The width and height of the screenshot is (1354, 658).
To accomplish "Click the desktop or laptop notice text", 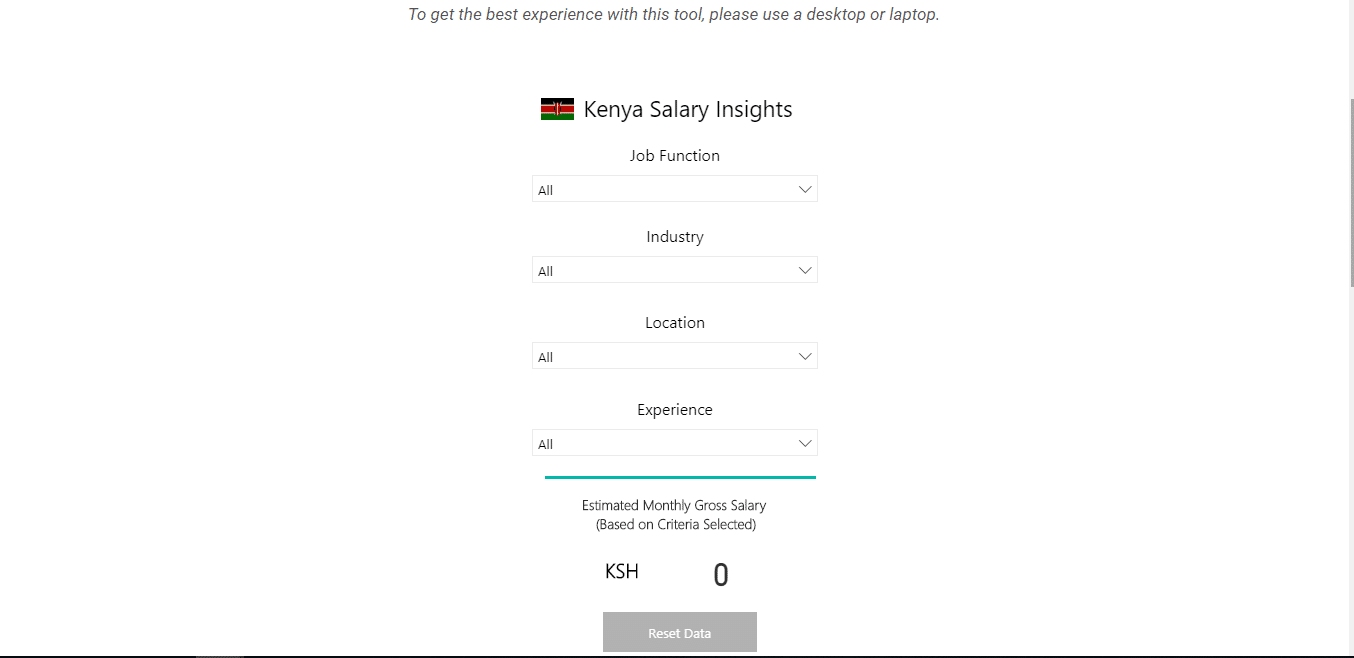I will click(x=674, y=15).
